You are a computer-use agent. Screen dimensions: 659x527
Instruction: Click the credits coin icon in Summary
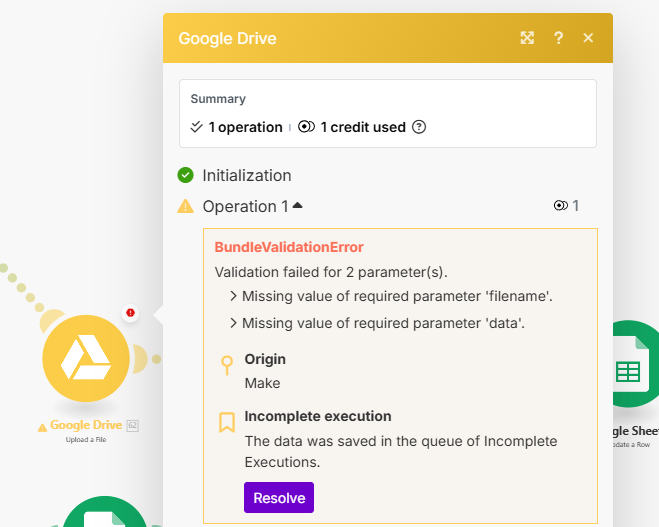[x=306, y=126]
